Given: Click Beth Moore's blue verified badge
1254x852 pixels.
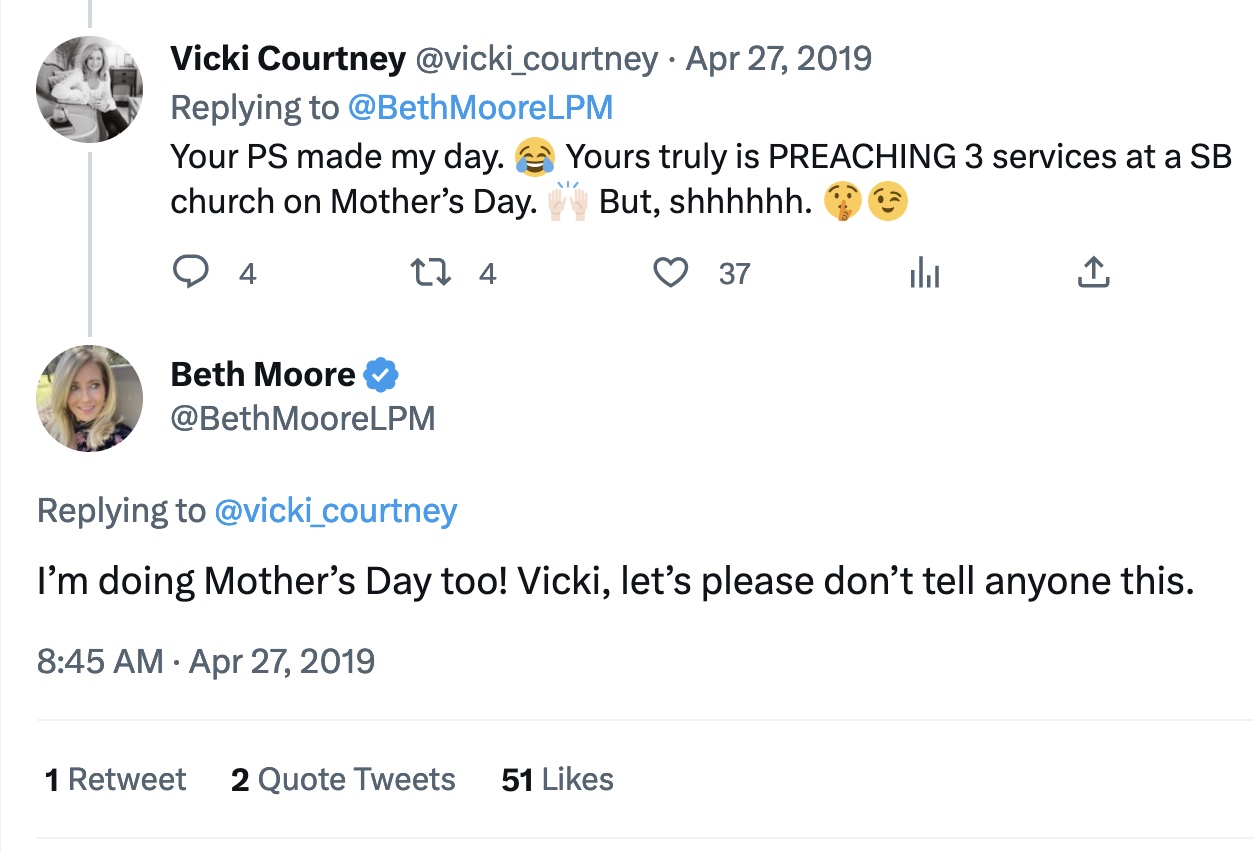Looking at the screenshot, I should point(383,374).
